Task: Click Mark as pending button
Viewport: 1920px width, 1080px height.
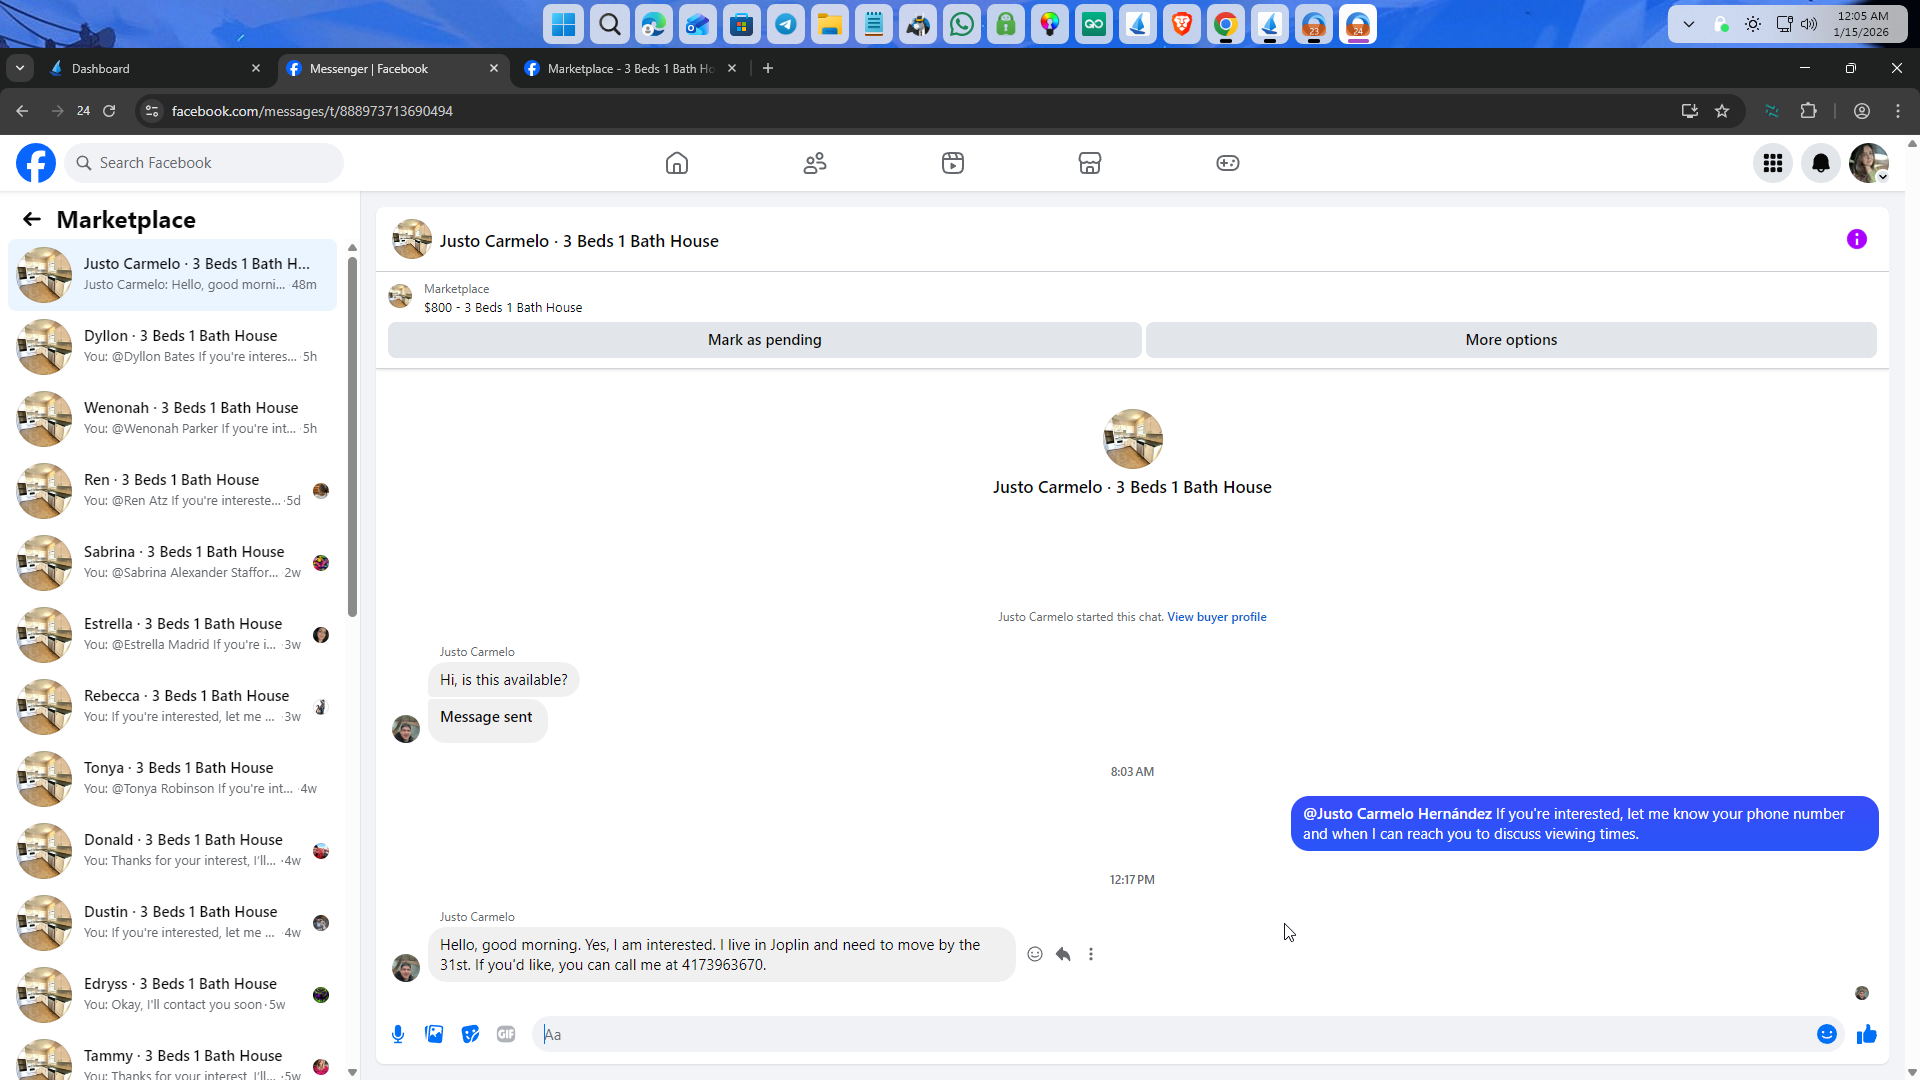Action: coord(764,340)
